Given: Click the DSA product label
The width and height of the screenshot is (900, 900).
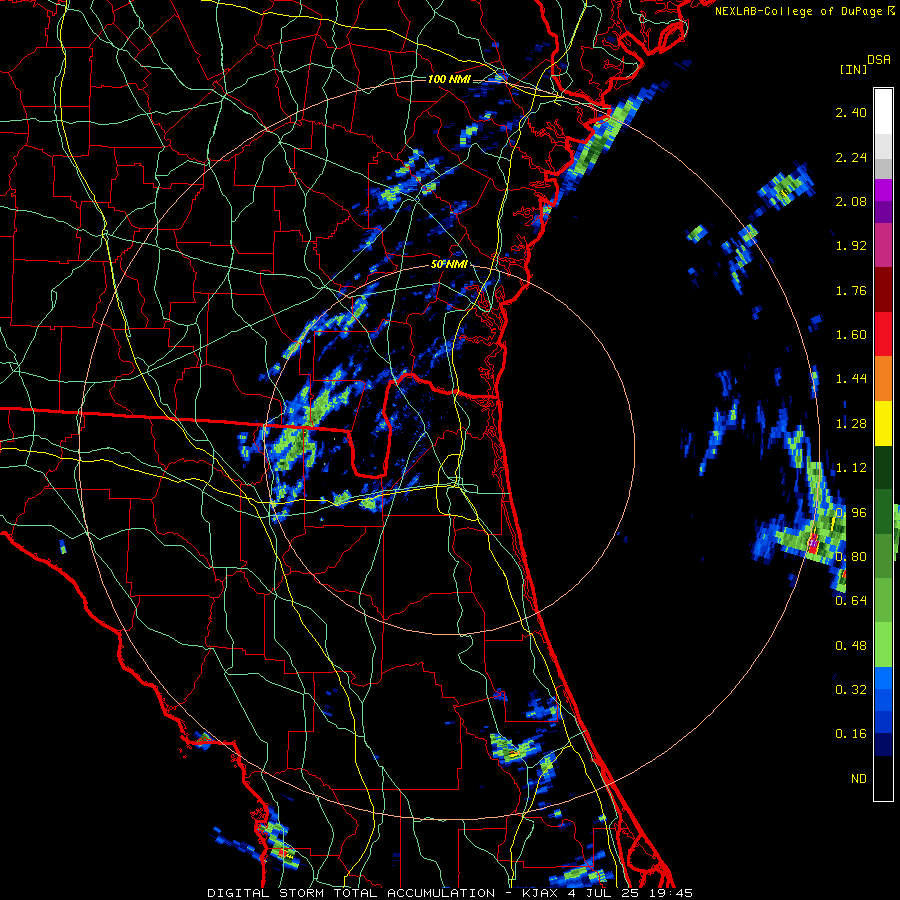Looking at the screenshot, I should (x=879, y=60).
